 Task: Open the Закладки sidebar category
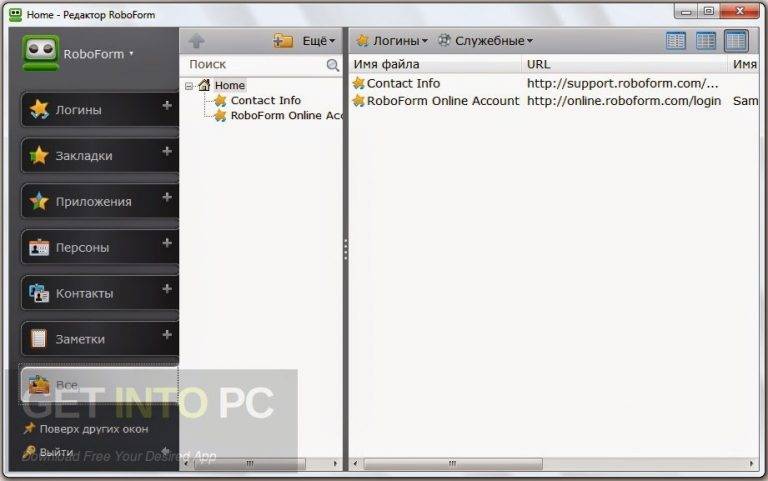(x=100, y=155)
